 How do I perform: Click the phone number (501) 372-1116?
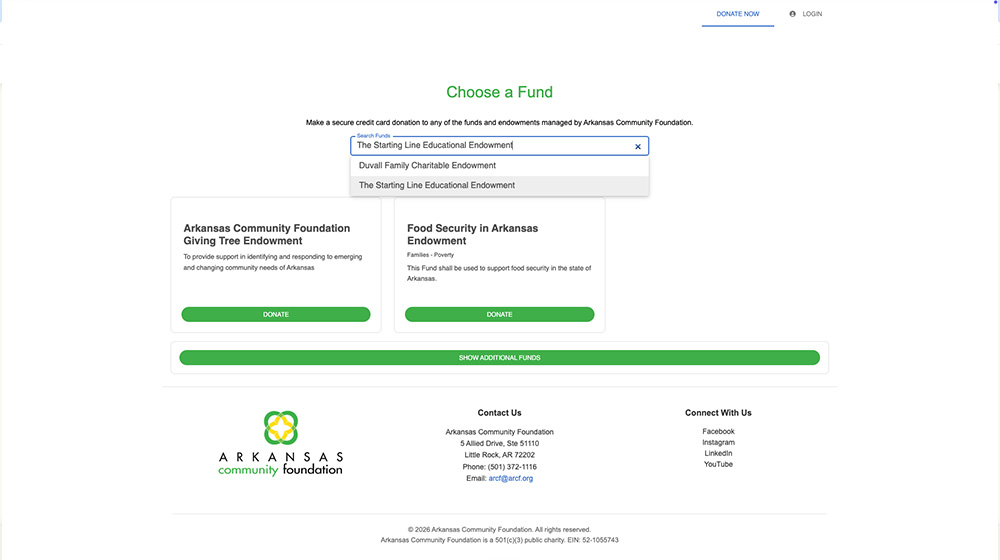(x=512, y=467)
